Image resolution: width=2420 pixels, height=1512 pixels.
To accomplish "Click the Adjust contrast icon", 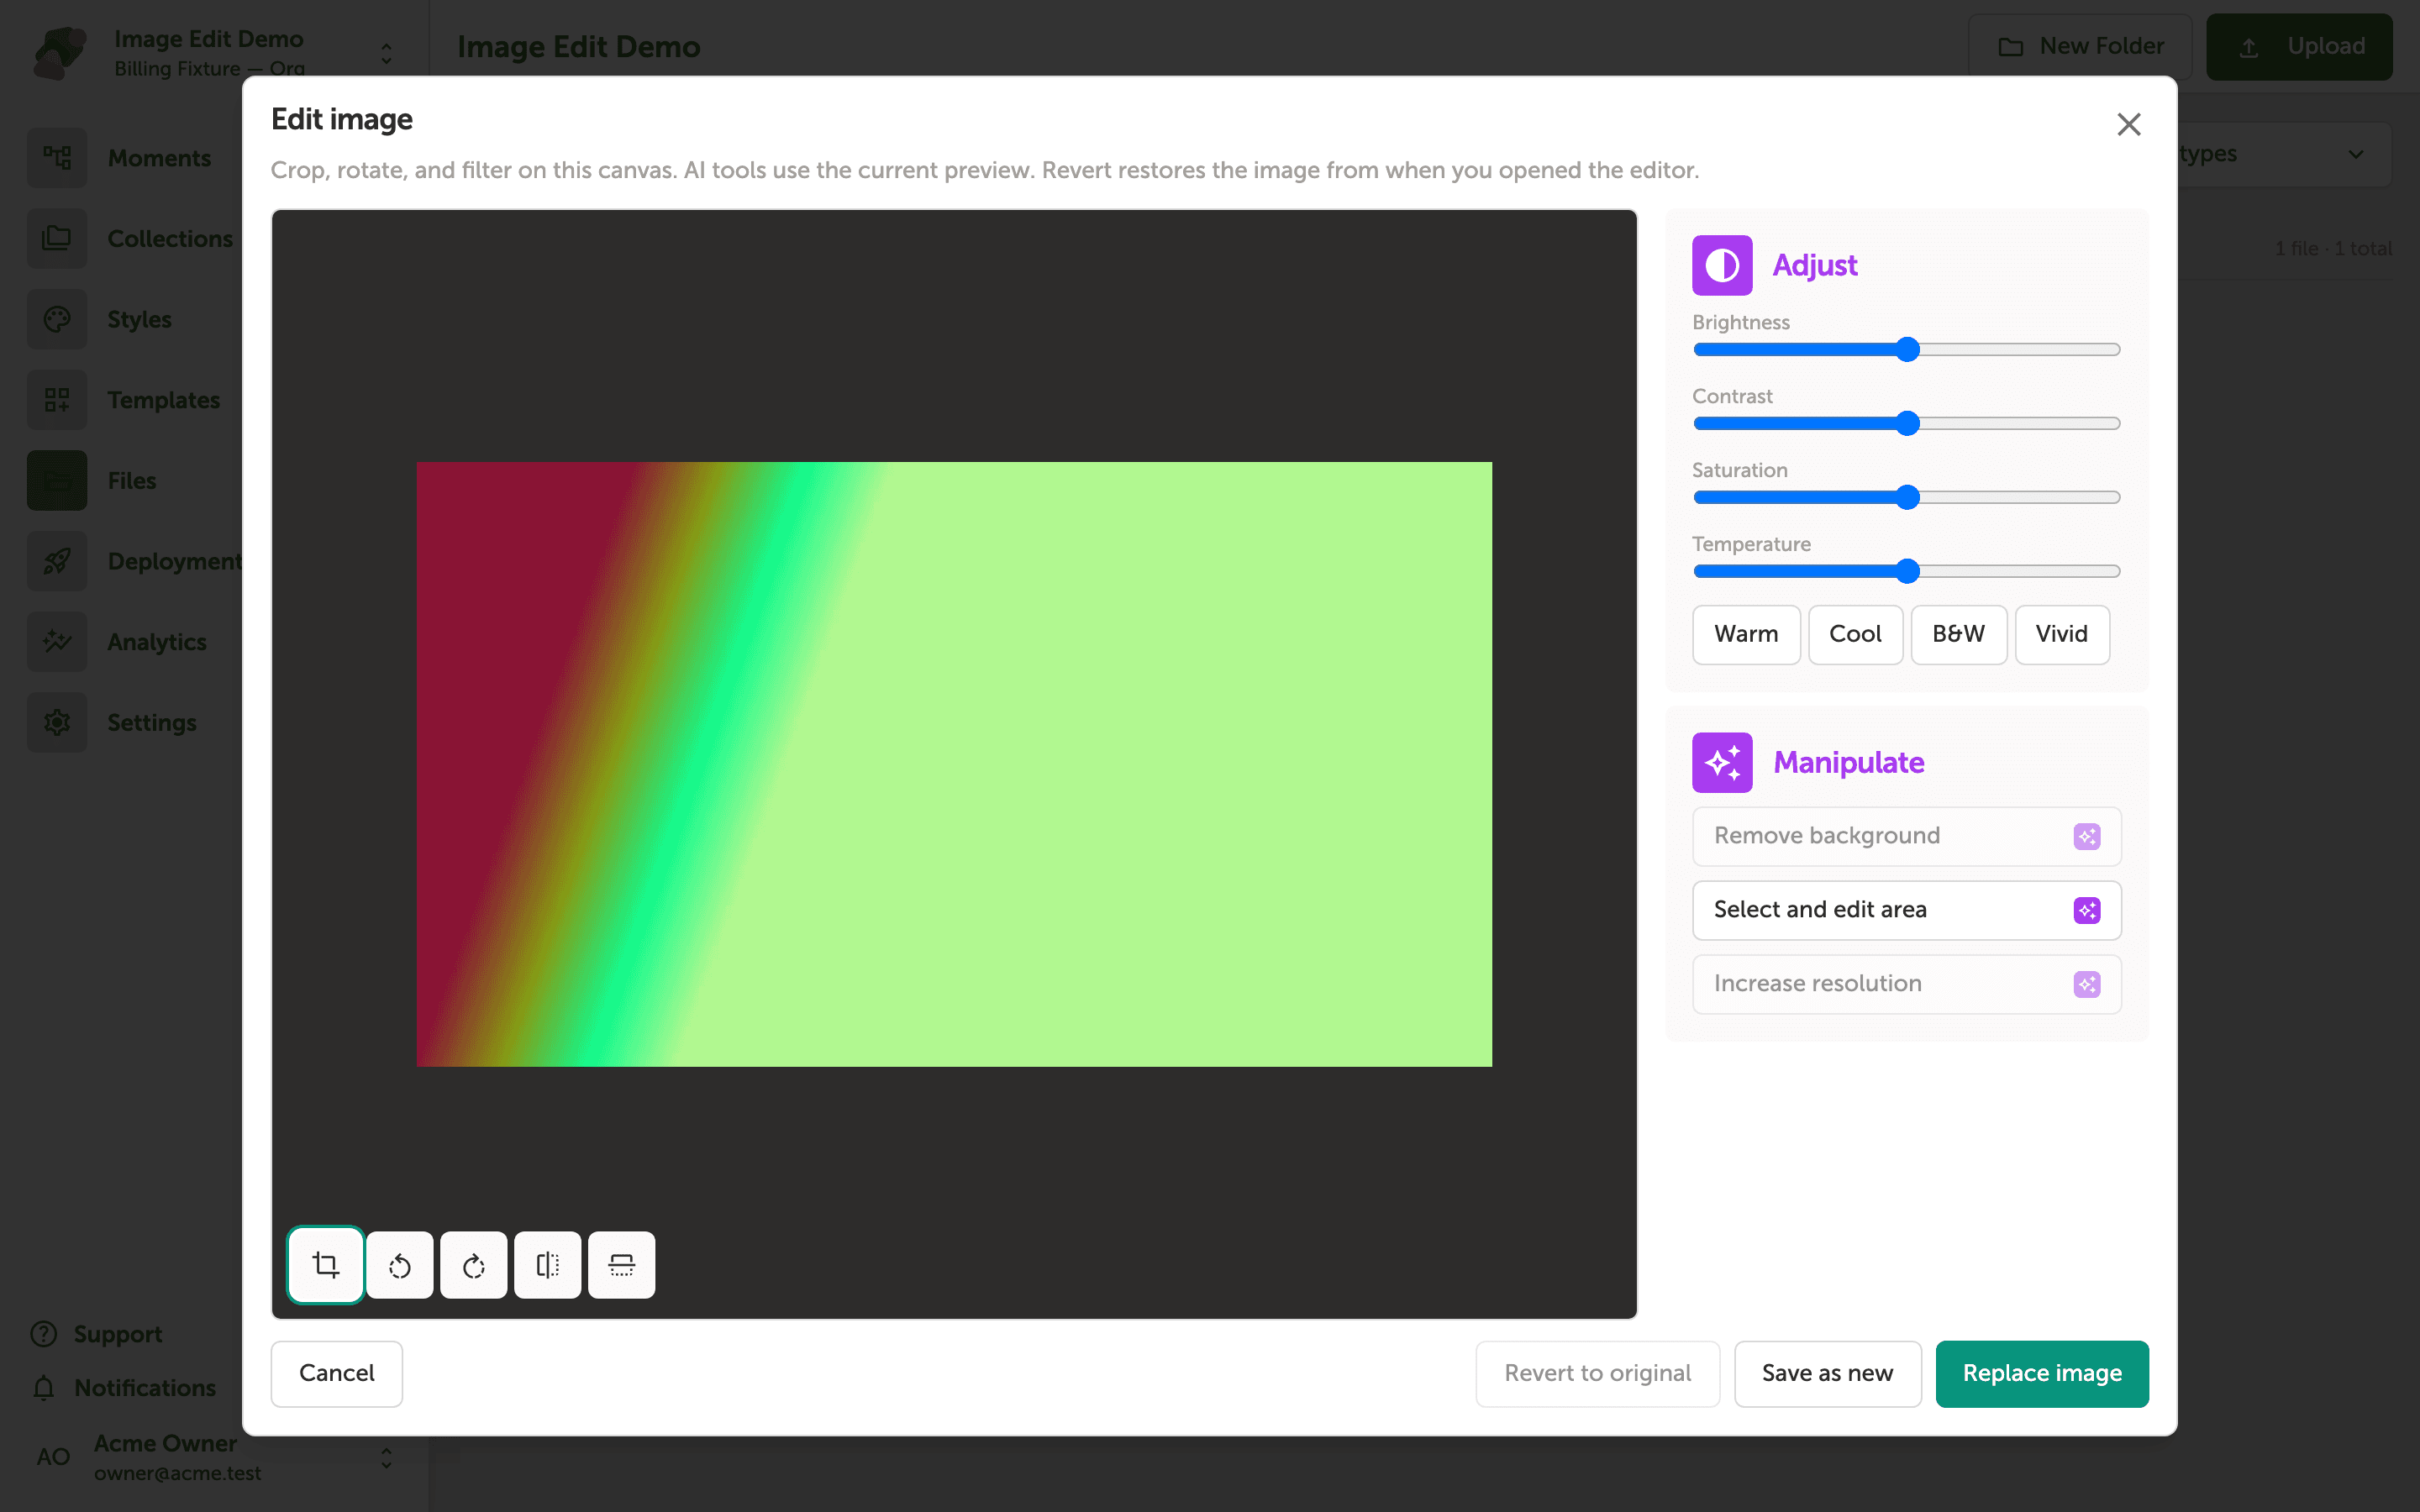I will click(x=1721, y=265).
